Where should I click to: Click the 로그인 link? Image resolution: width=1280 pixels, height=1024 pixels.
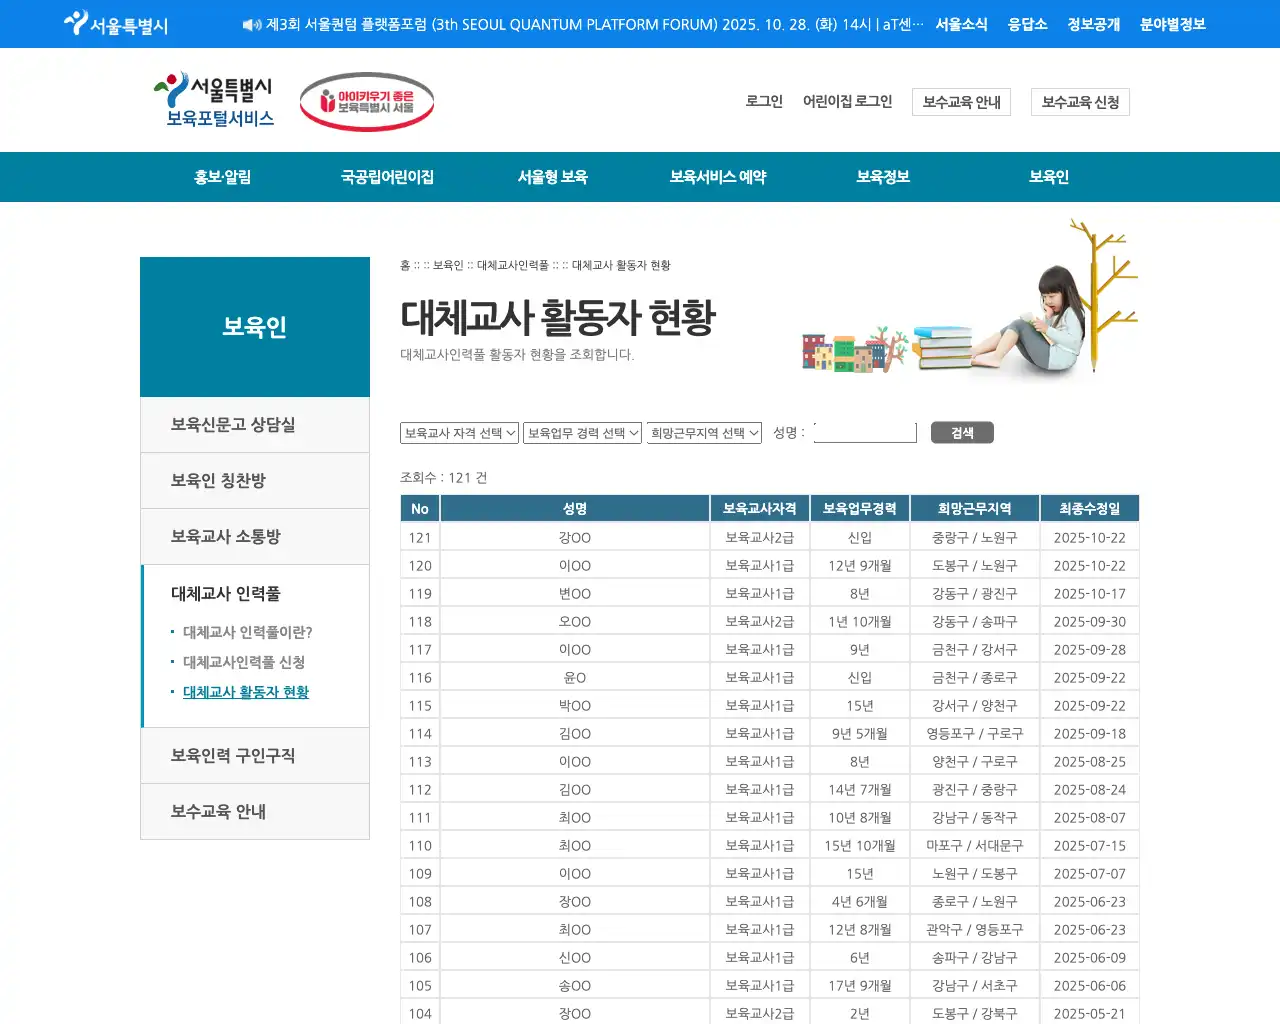(763, 101)
